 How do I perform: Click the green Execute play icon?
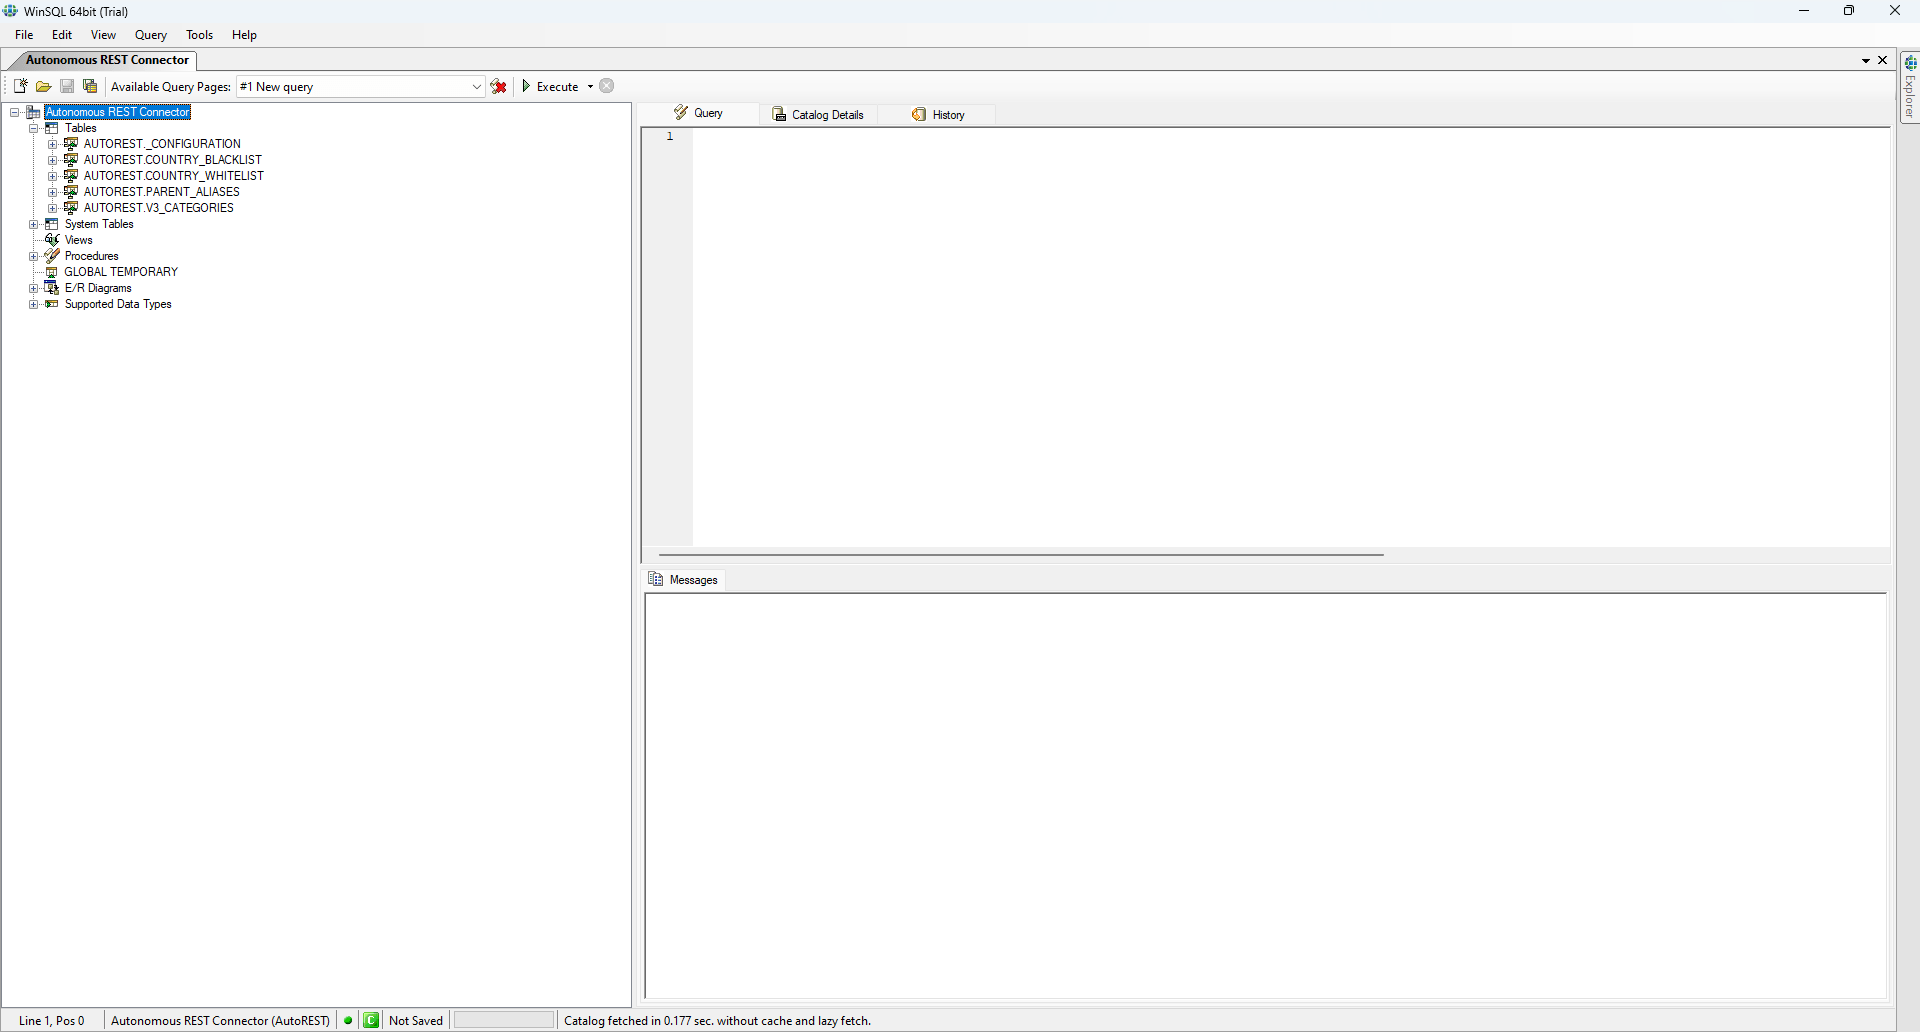[x=526, y=87]
